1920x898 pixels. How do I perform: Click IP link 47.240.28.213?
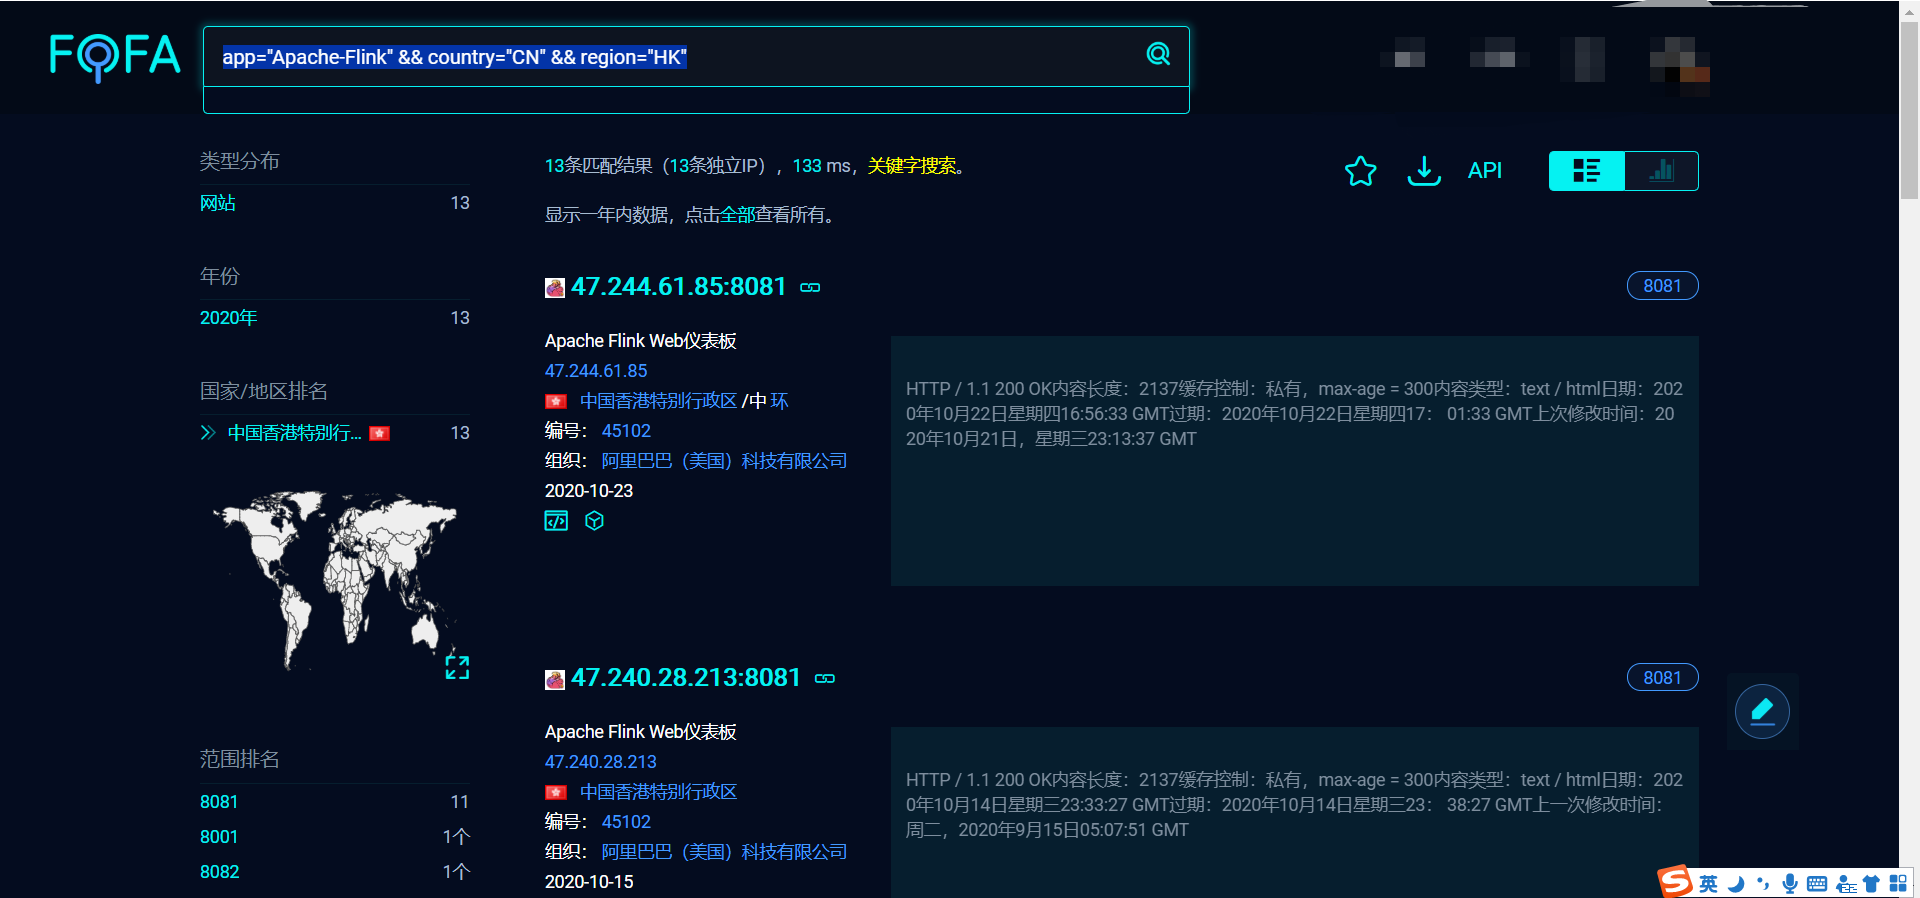(x=601, y=762)
